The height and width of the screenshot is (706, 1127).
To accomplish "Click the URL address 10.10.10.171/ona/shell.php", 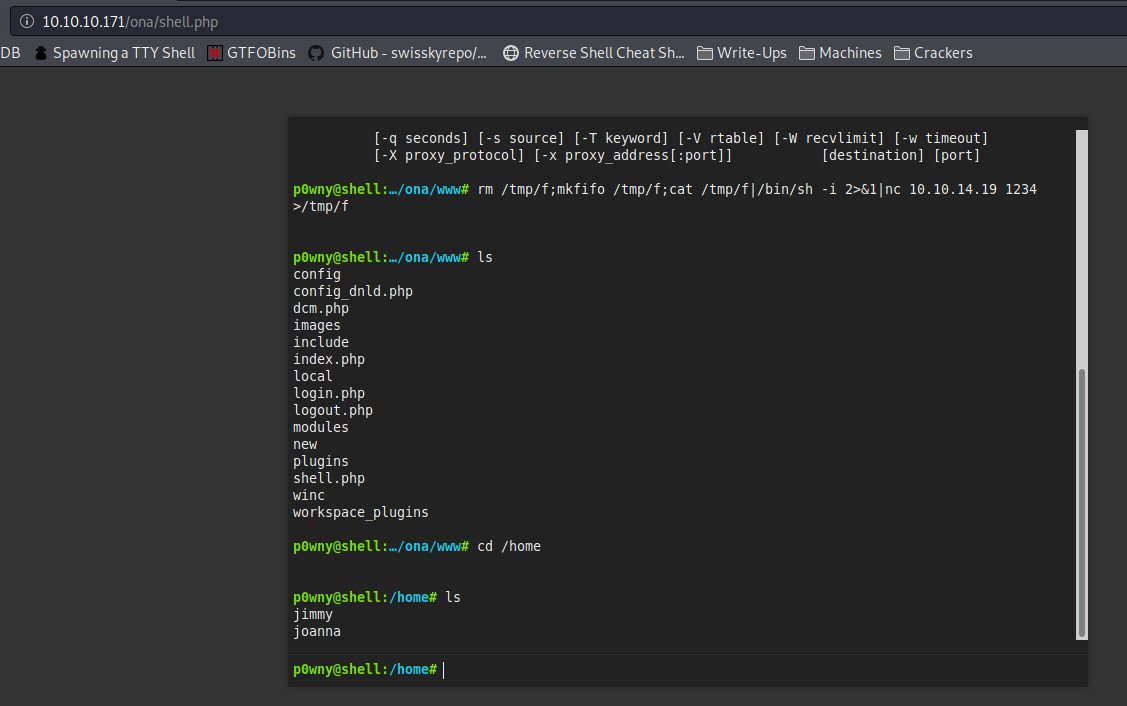I will point(130,22).
